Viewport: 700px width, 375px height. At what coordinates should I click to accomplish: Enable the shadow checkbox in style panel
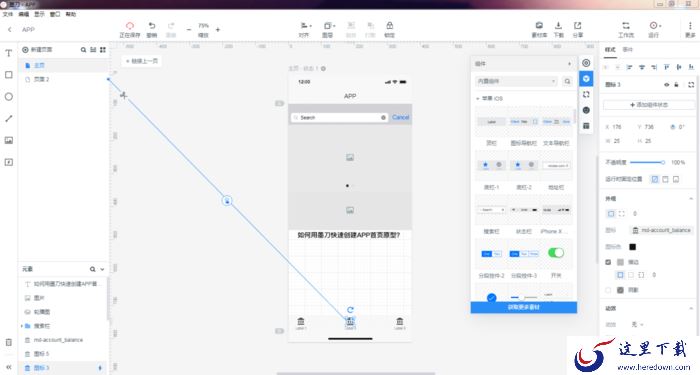point(608,290)
